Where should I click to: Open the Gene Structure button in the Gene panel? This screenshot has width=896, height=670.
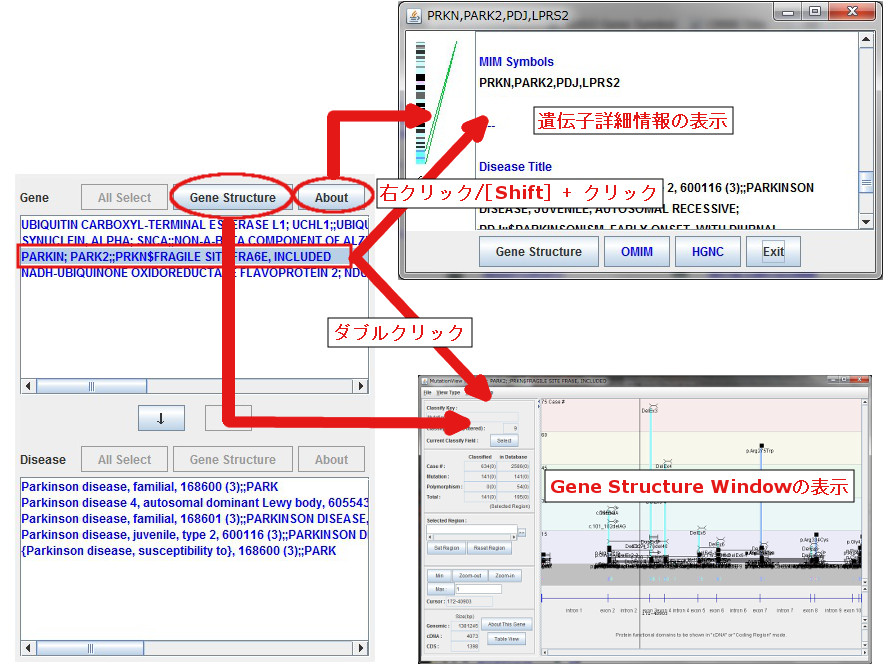click(x=232, y=198)
